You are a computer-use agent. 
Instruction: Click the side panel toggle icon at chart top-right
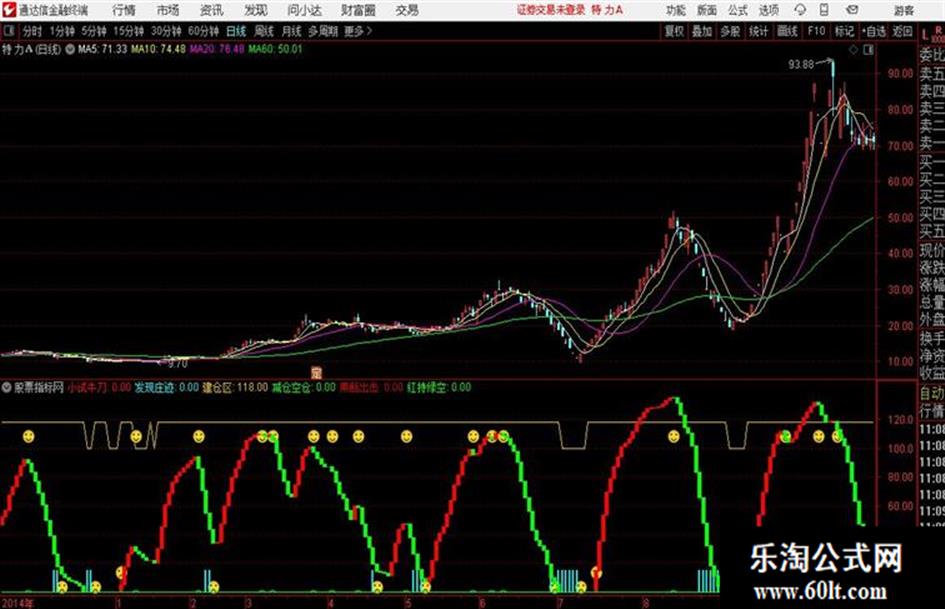(868, 50)
